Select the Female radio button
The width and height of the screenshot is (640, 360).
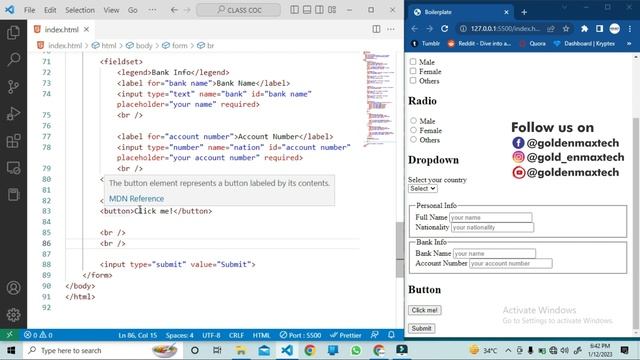pos(413,130)
